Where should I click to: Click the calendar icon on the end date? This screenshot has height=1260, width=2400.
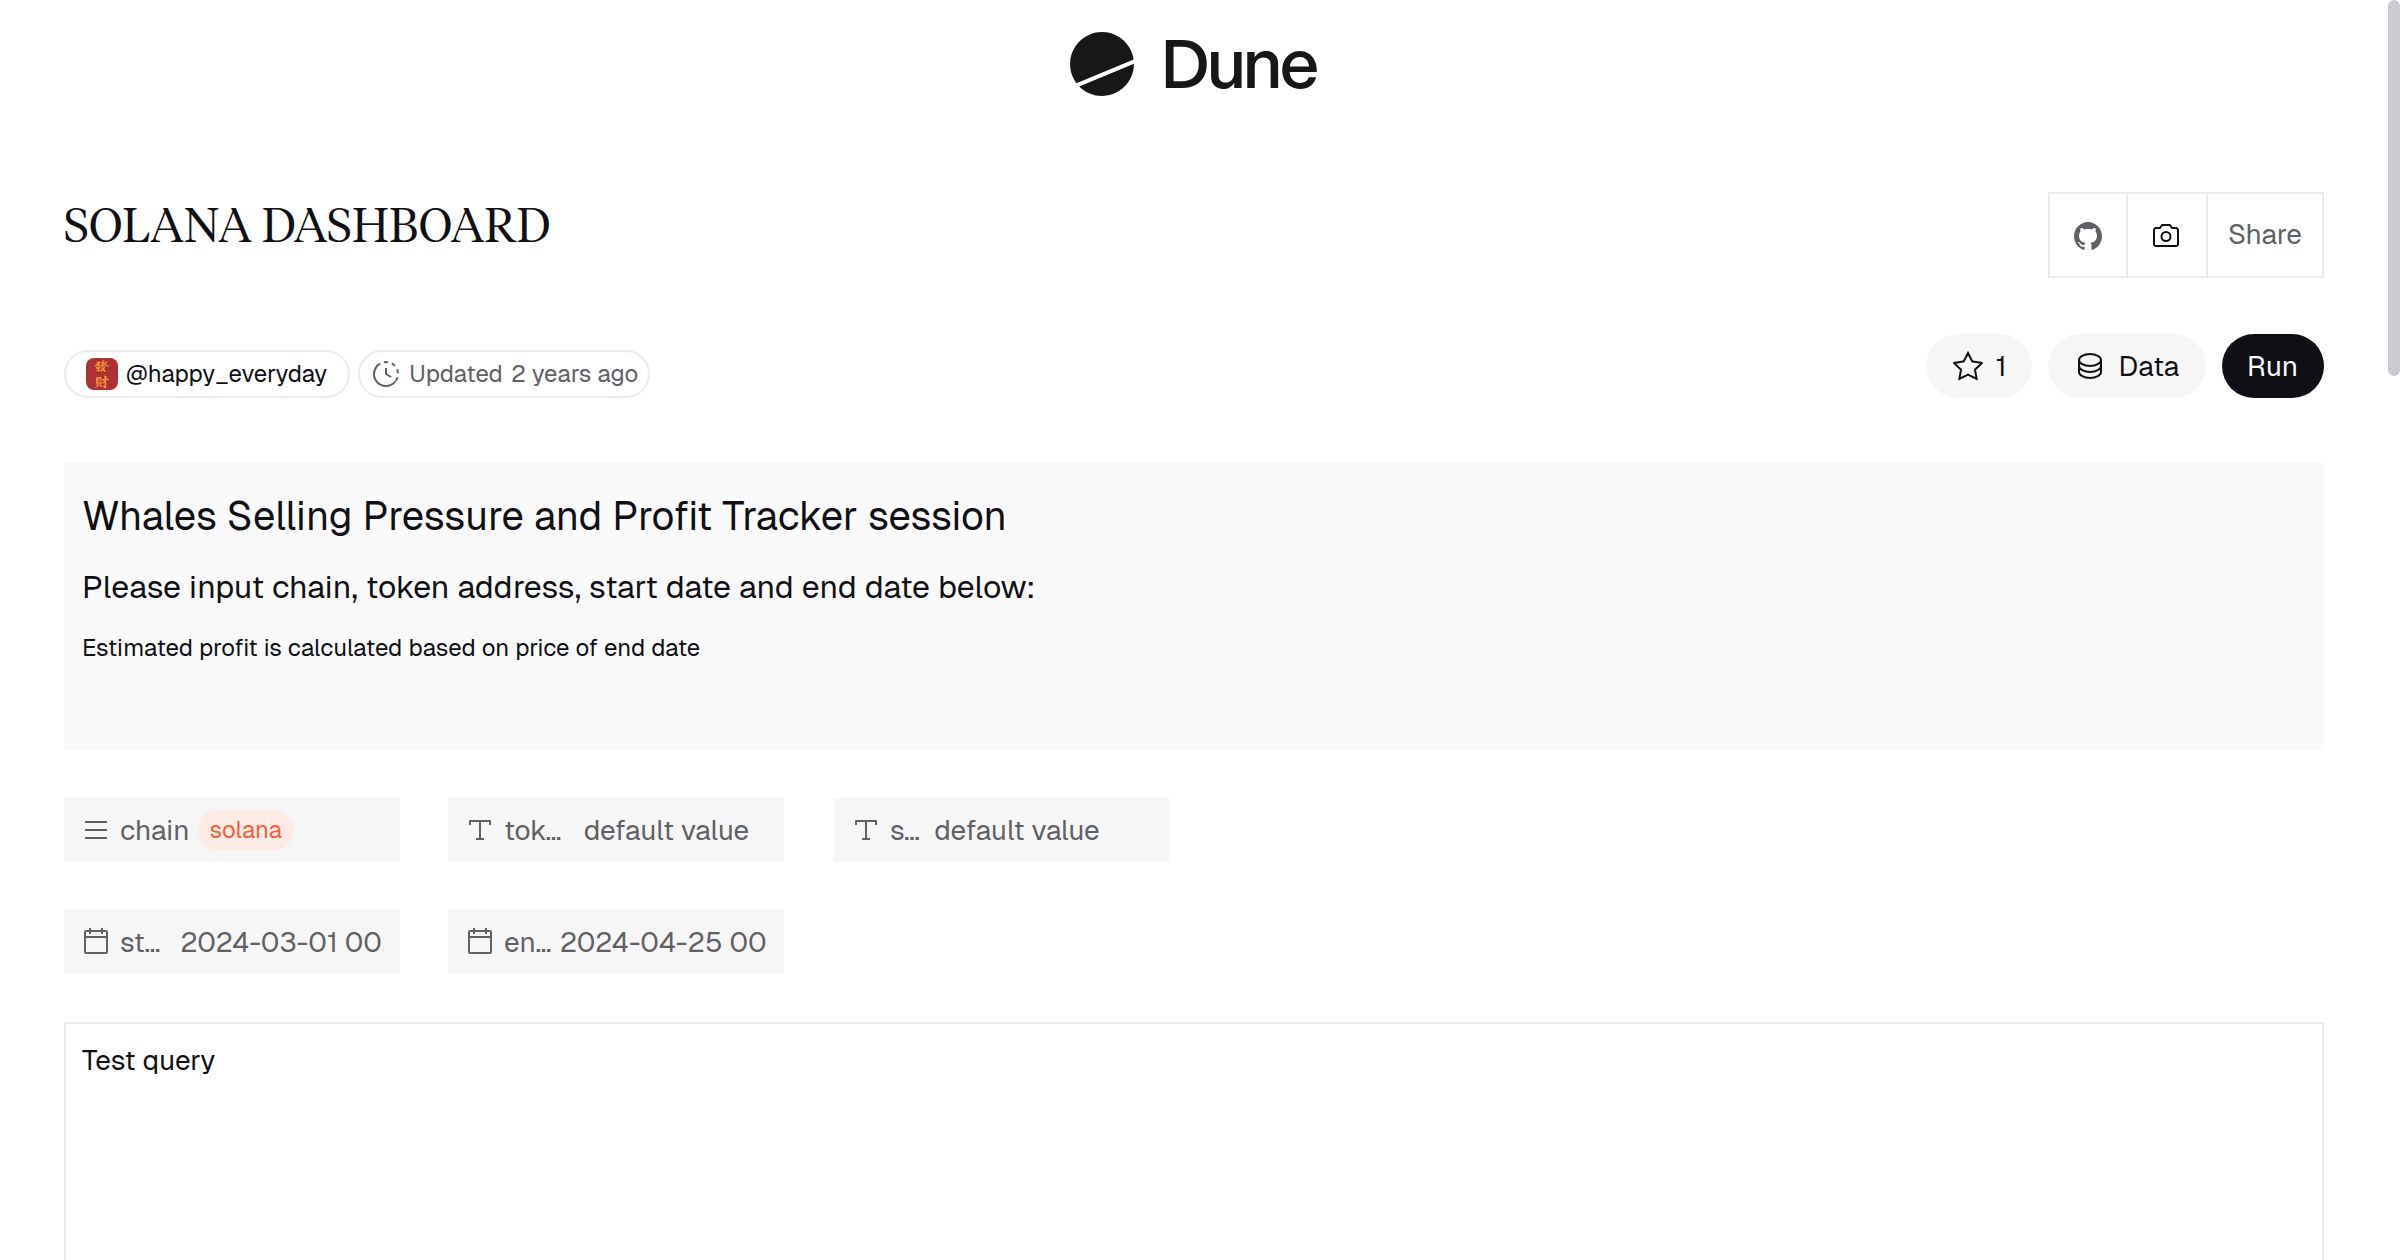click(481, 941)
